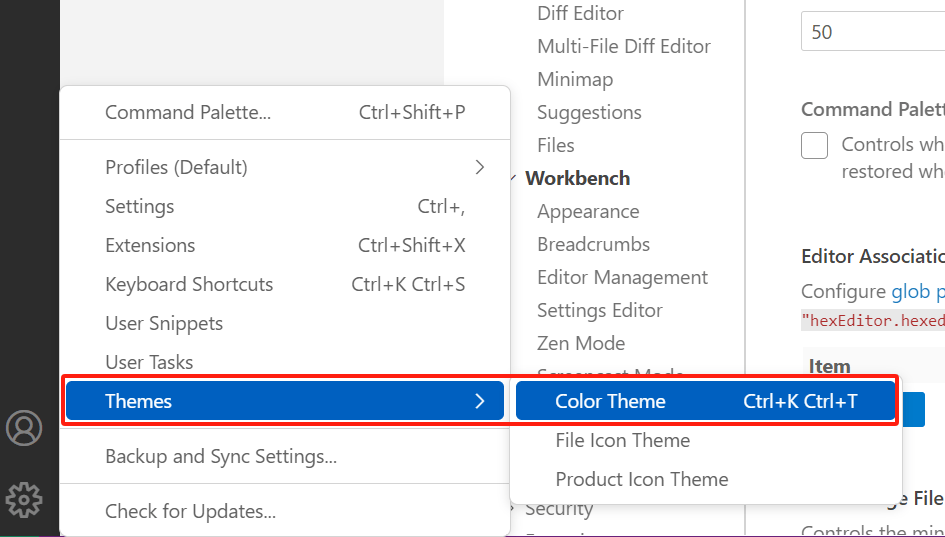Open Appearance settings category
The image size is (945, 537).
588,212
